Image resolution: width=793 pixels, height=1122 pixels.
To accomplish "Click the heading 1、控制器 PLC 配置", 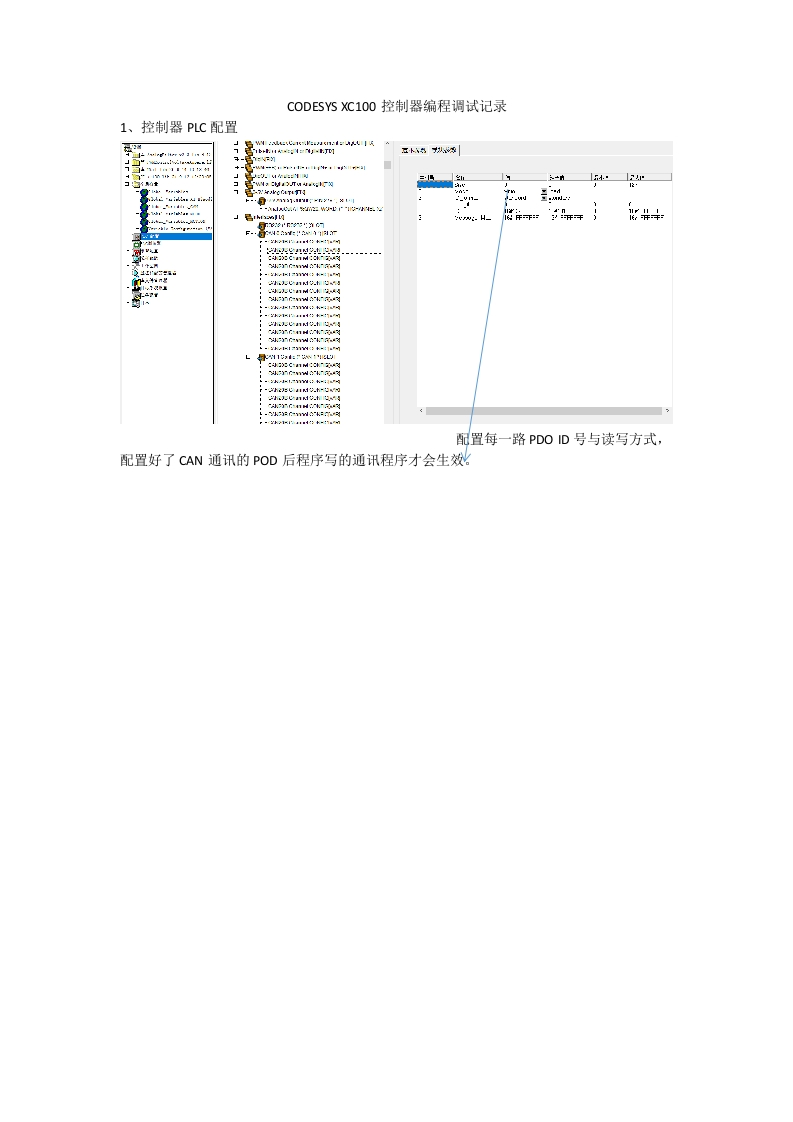I will click(x=179, y=127).
